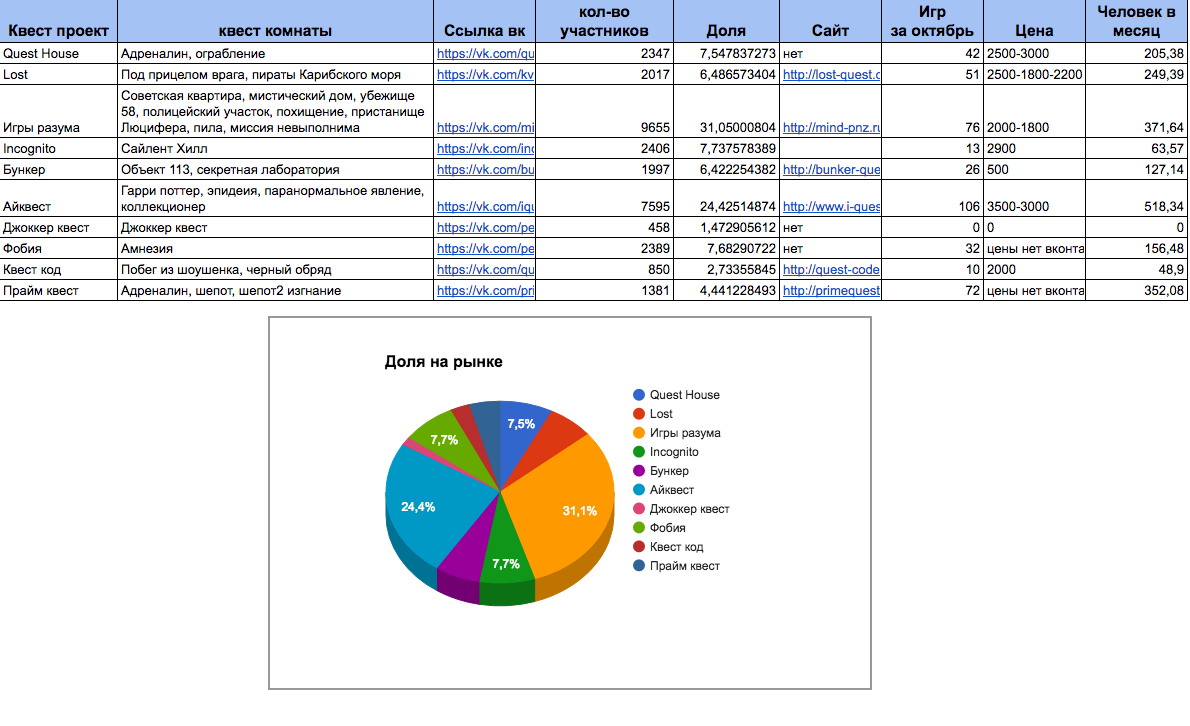Open the lost-quest site link

832,75
